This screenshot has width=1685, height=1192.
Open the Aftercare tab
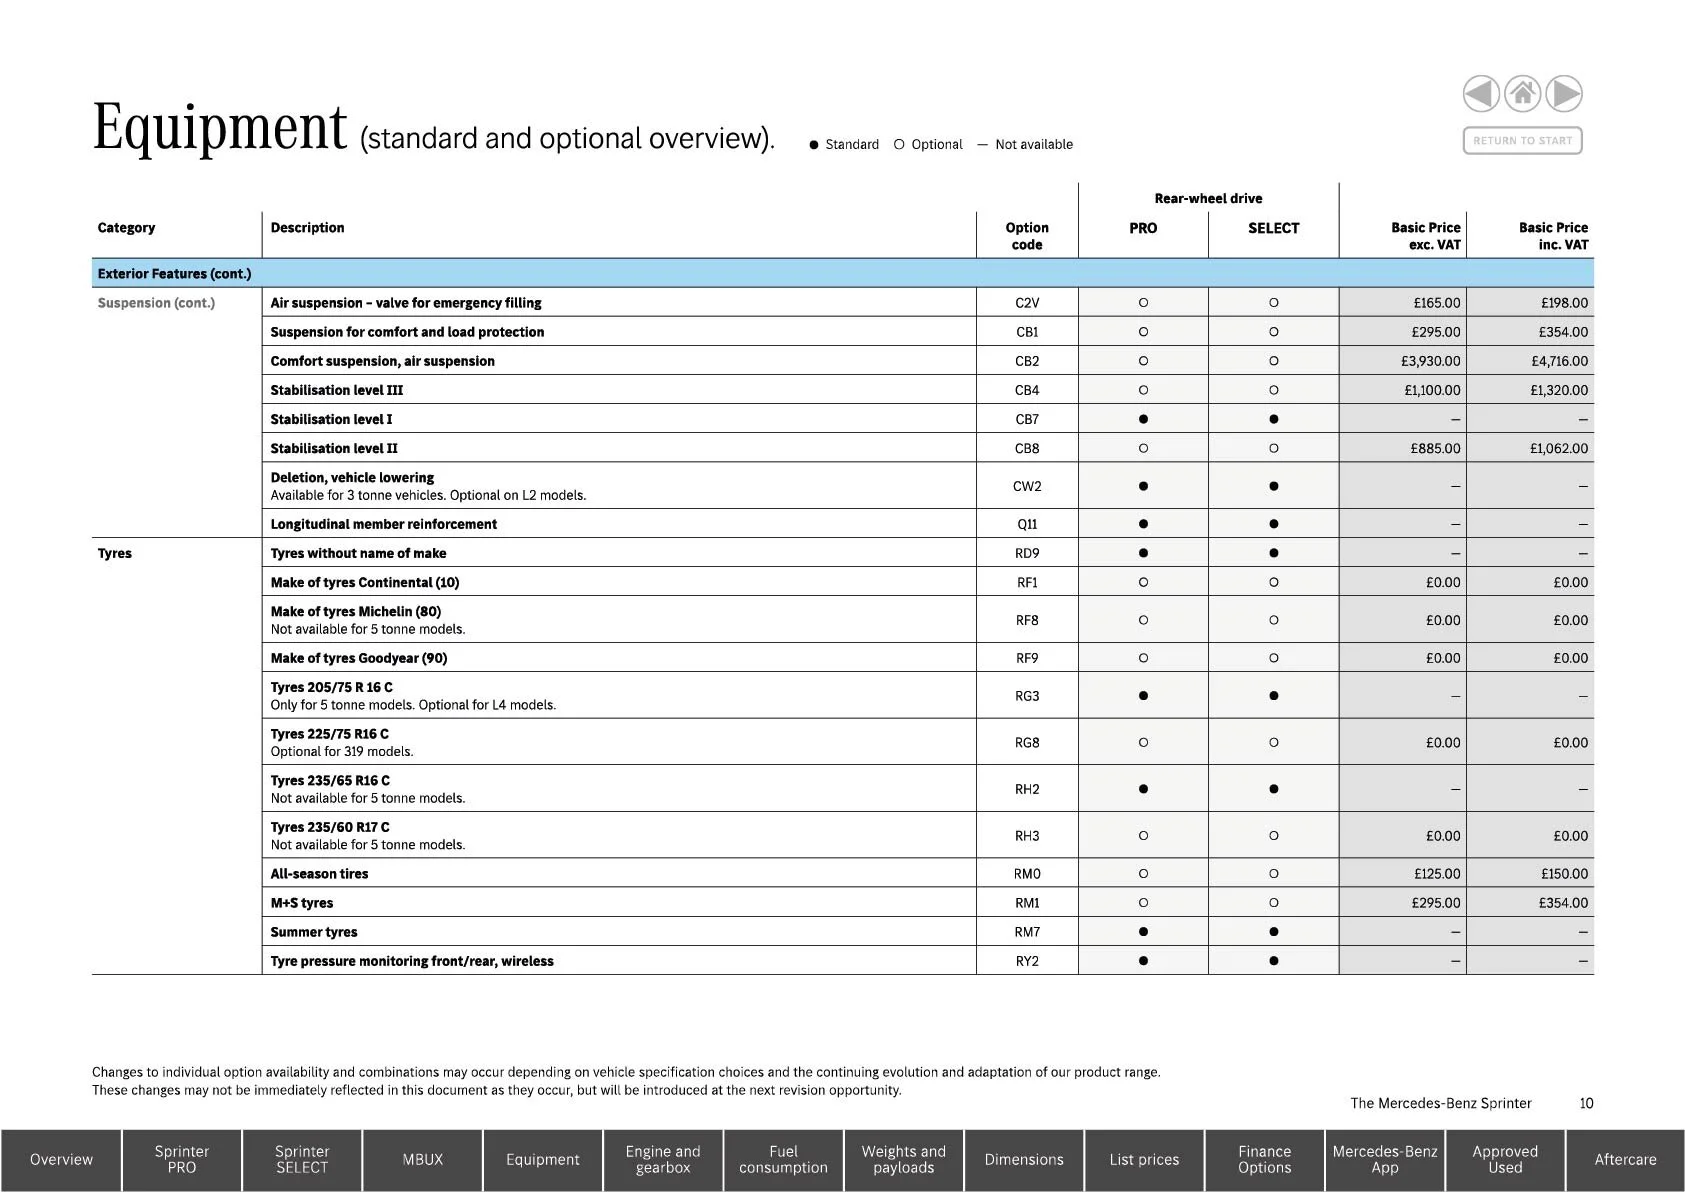coord(1626,1160)
